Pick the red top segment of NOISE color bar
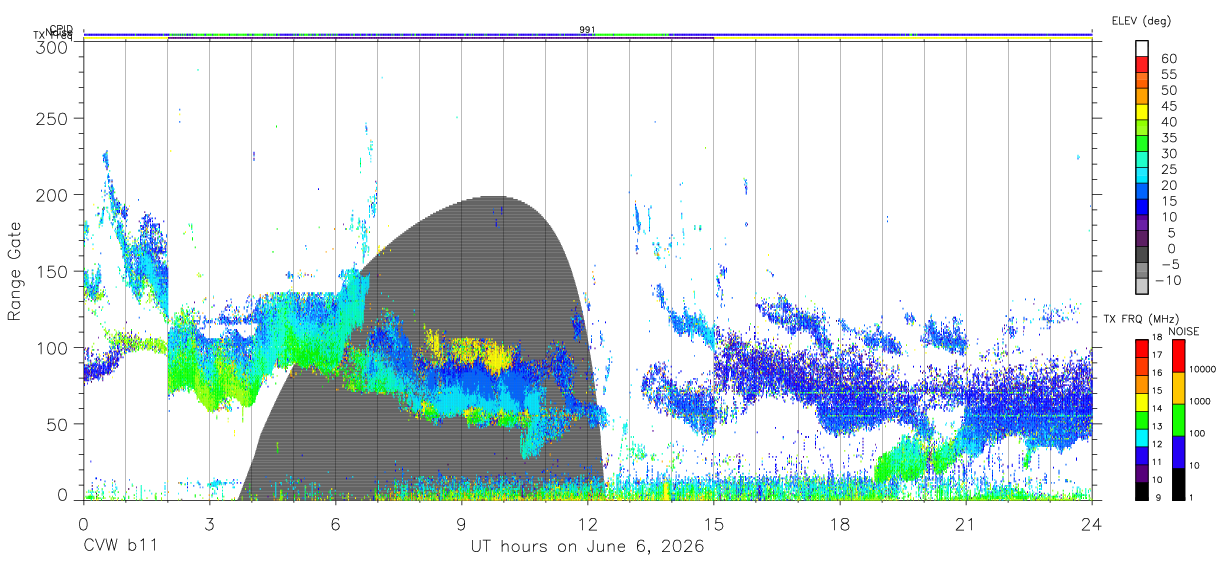The height and width of the screenshot is (567, 1228). (1177, 355)
